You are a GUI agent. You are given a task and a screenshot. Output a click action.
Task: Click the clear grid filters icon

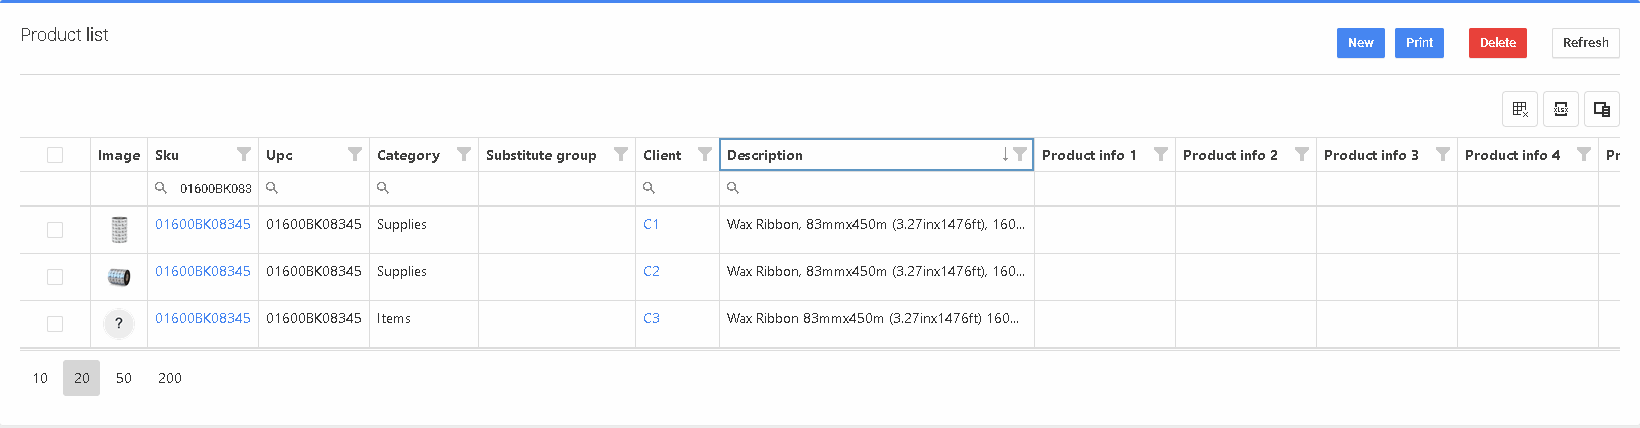point(1520,109)
